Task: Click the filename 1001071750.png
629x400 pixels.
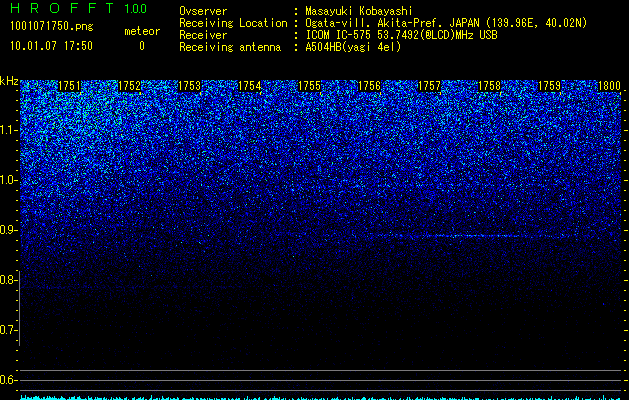Action: coord(51,26)
